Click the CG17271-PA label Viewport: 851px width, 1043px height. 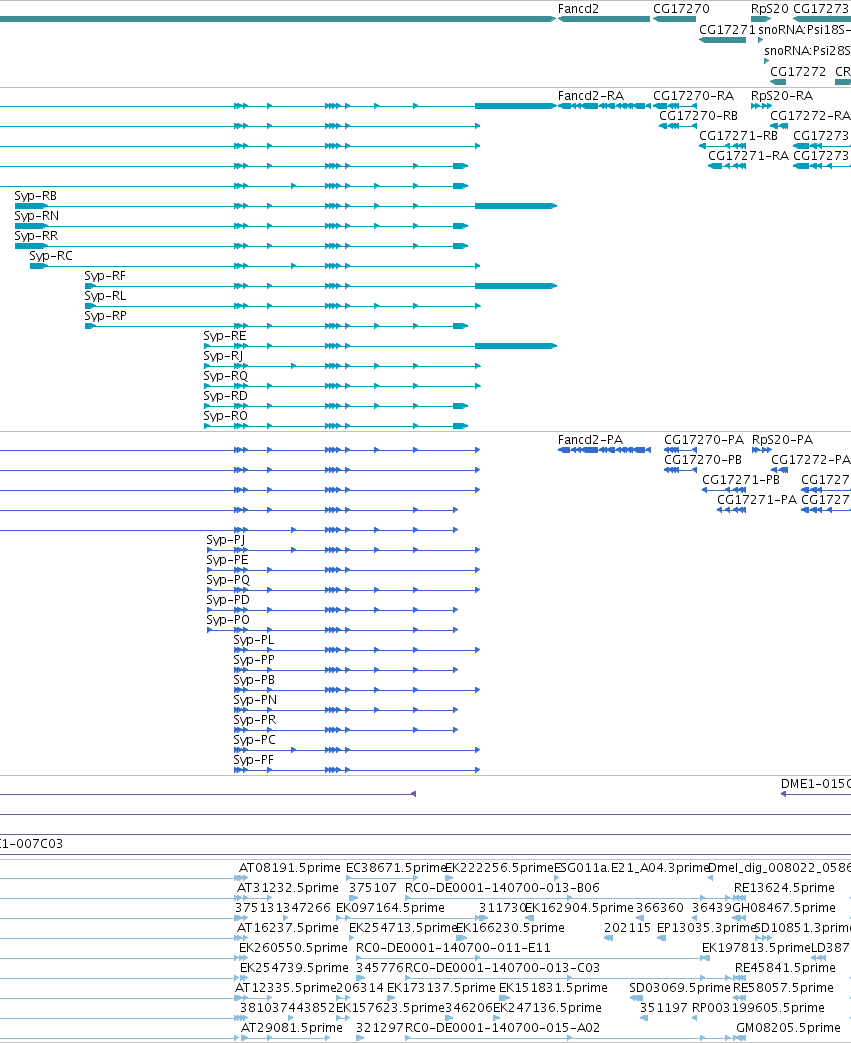coord(757,500)
